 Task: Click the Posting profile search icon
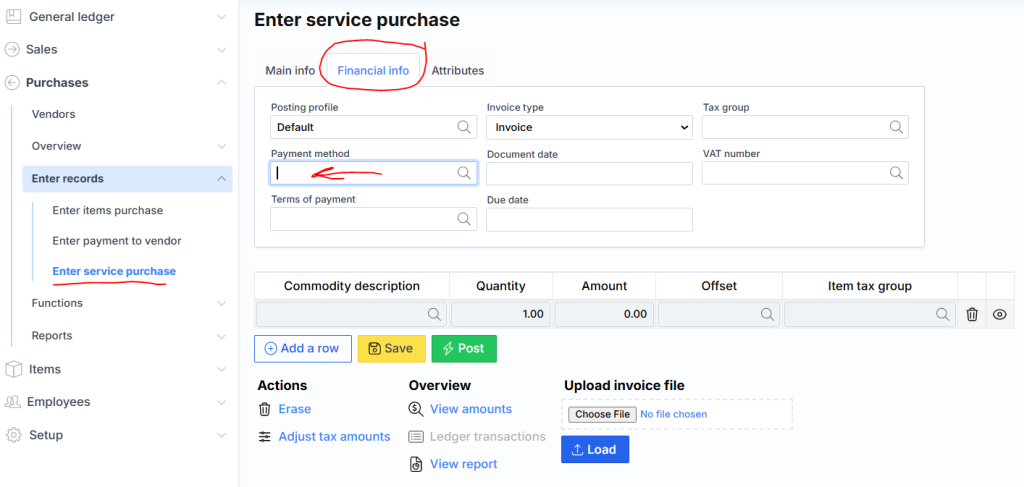point(464,128)
